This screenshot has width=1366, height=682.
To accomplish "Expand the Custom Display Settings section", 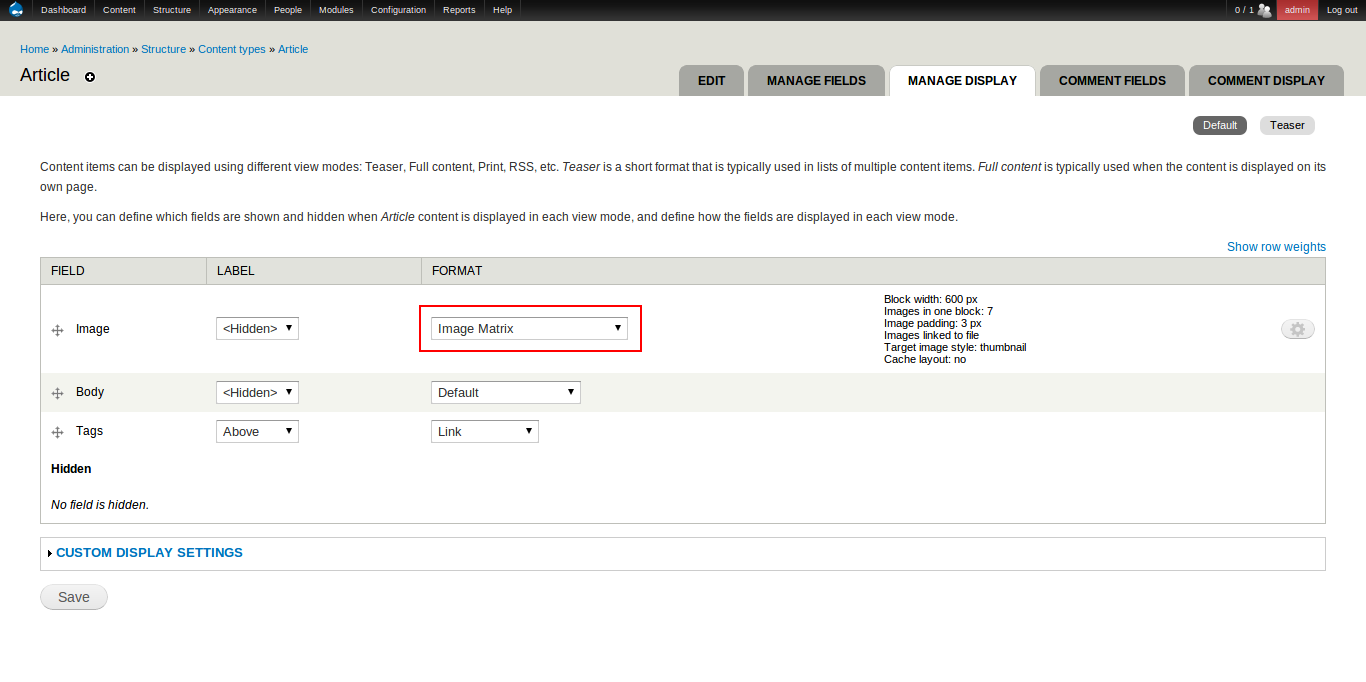I will coord(149,552).
